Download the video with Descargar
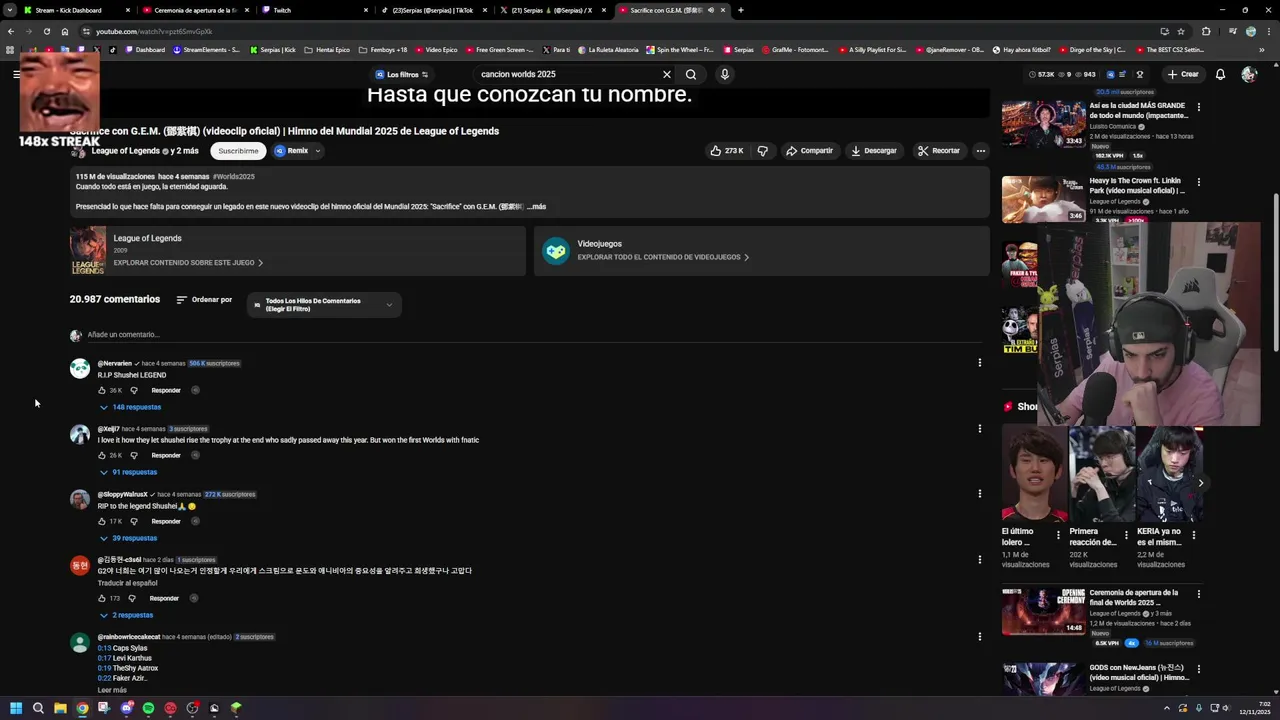Viewport: 1280px width, 720px height. pos(874,151)
